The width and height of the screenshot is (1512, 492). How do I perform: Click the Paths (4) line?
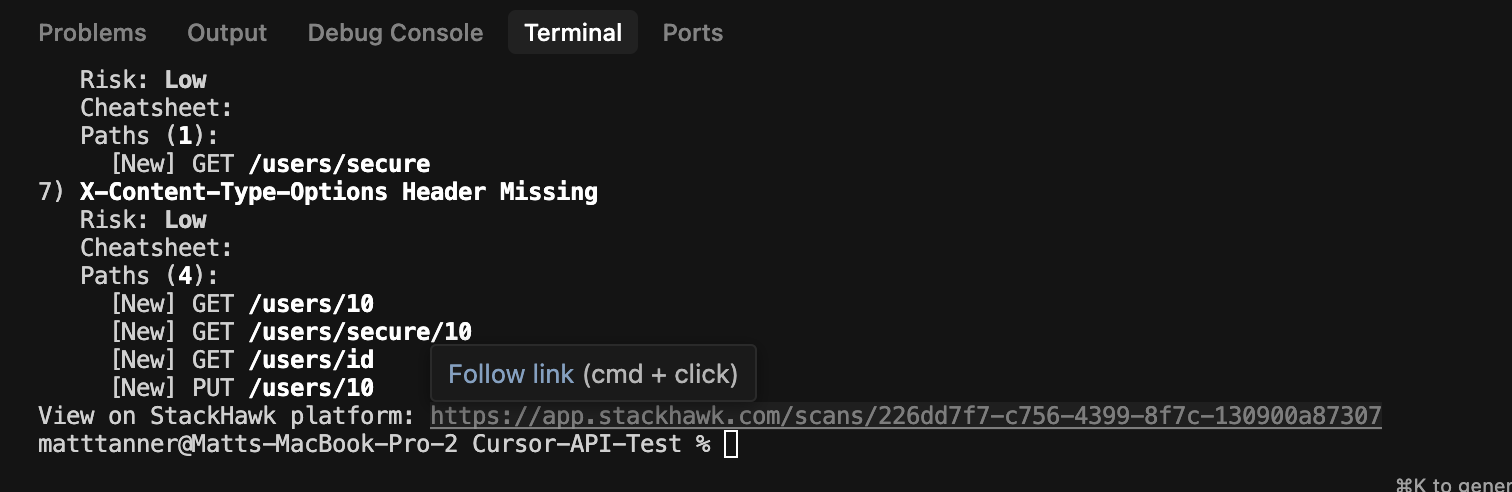[x=150, y=276]
